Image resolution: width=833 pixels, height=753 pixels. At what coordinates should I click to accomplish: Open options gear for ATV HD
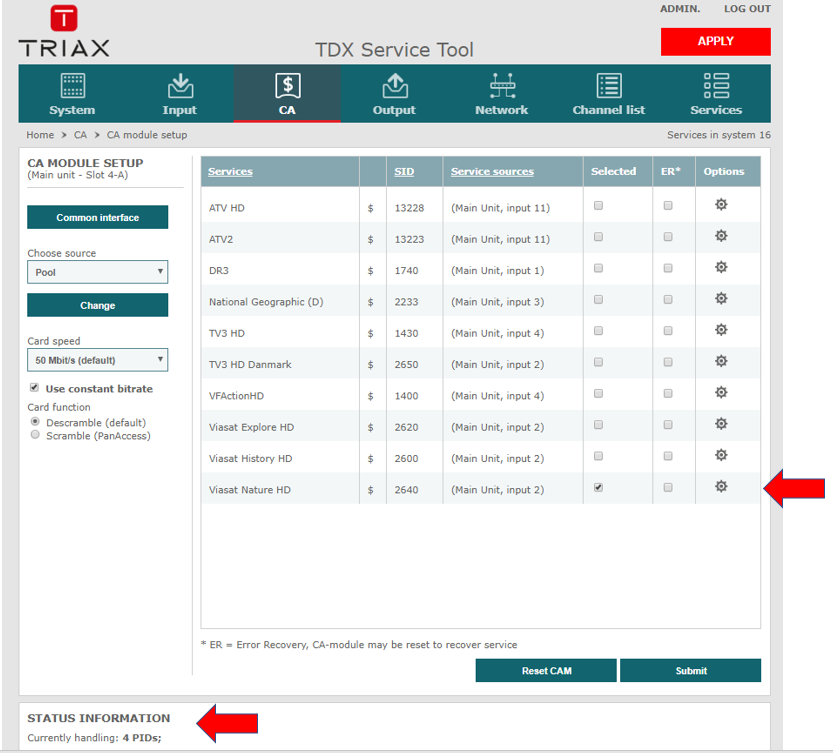721,205
